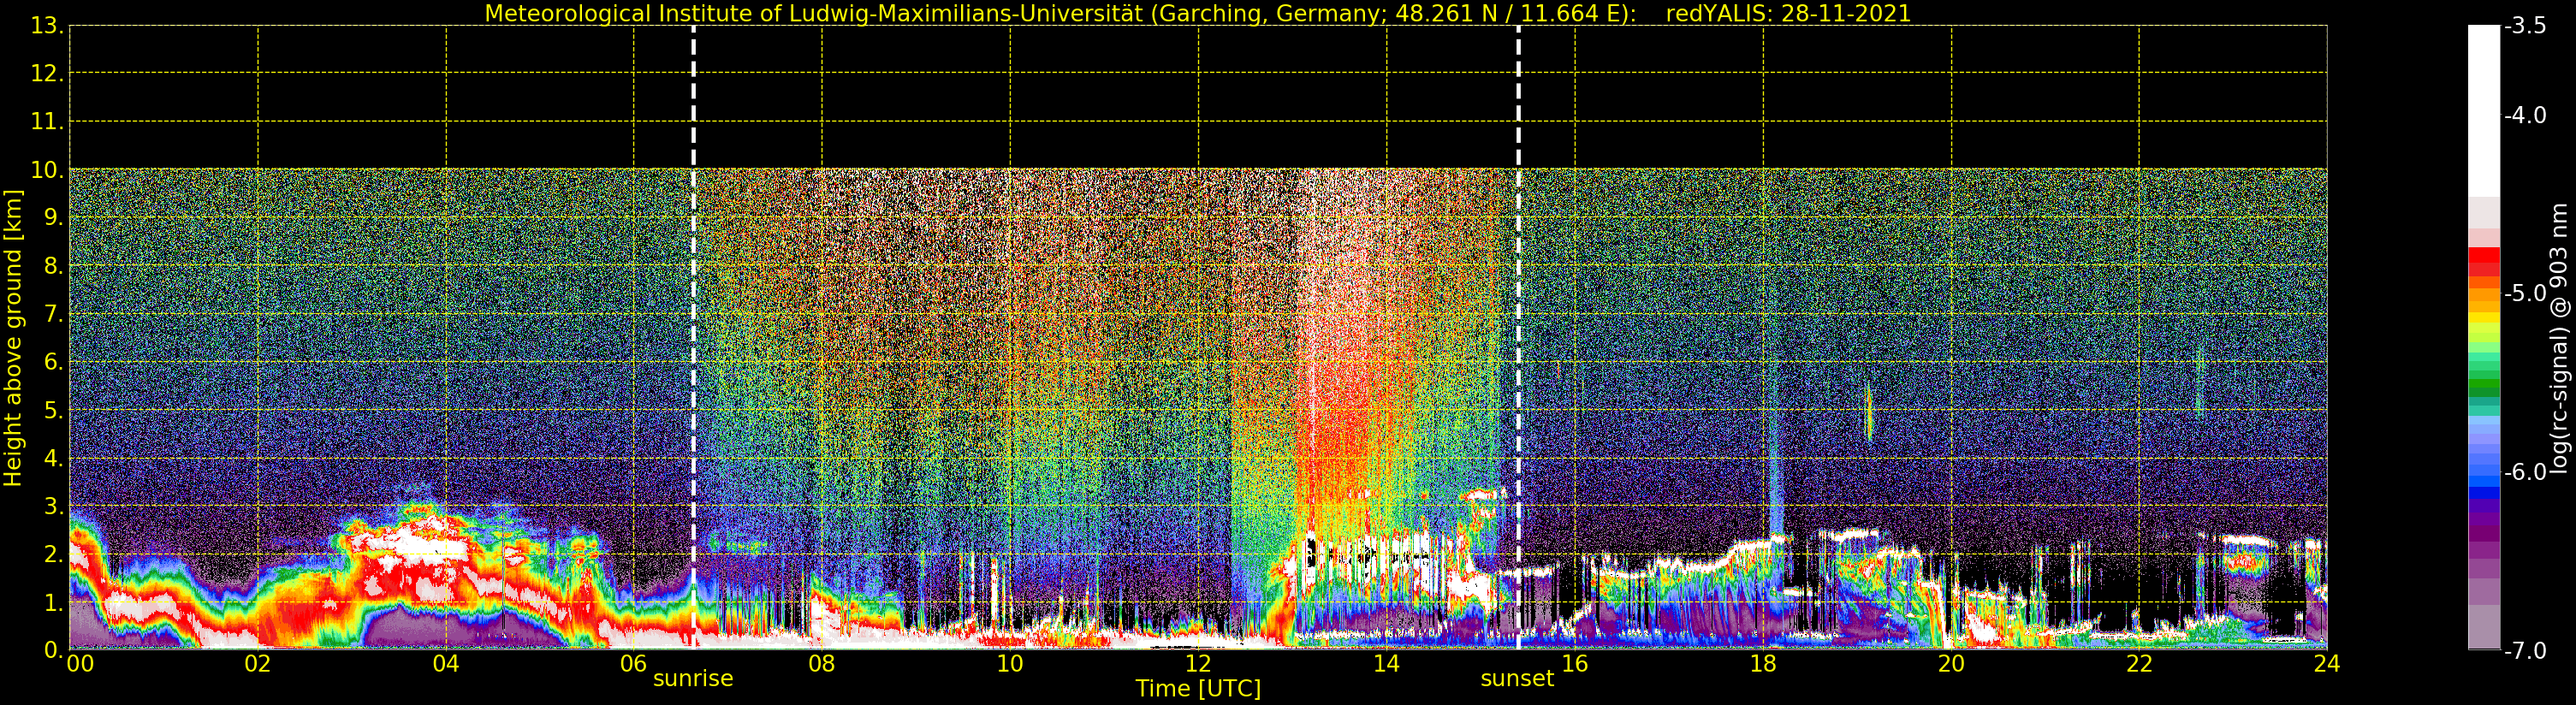Viewport: 2576px width, 705px height.
Task: Click the height-axis tick label "11."
Action: coord(47,122)
